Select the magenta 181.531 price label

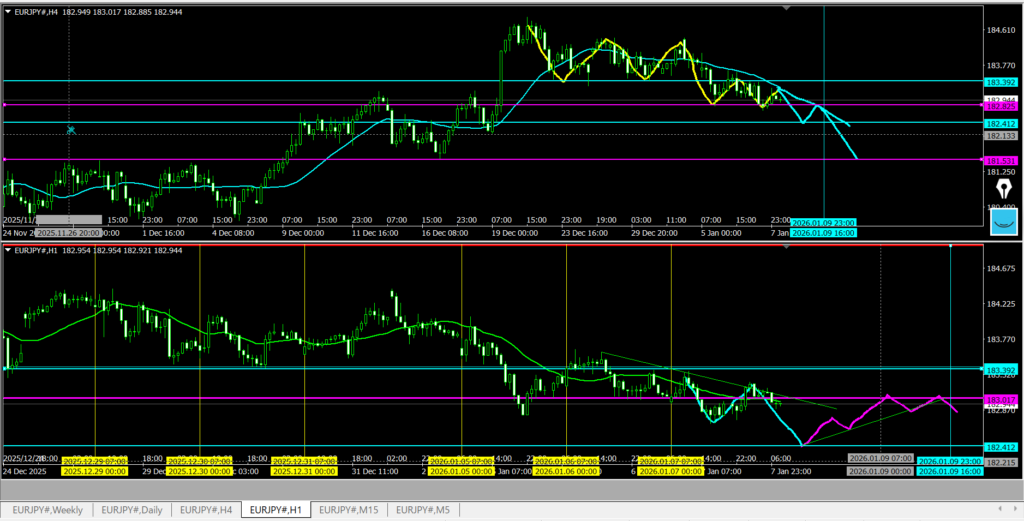[x=1002, y=160]
